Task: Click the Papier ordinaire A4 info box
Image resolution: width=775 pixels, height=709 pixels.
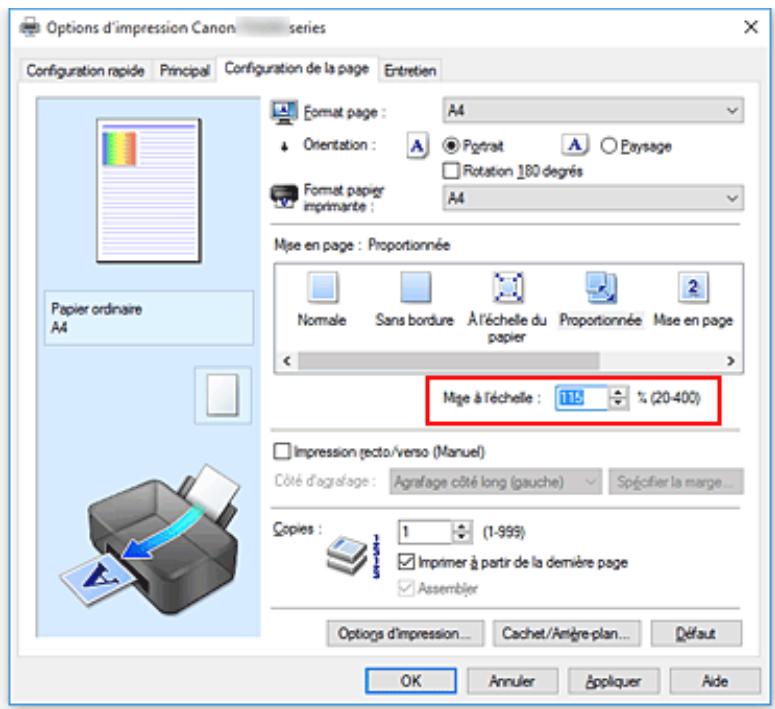Action: pyautogui.click(x=149, y=318)
